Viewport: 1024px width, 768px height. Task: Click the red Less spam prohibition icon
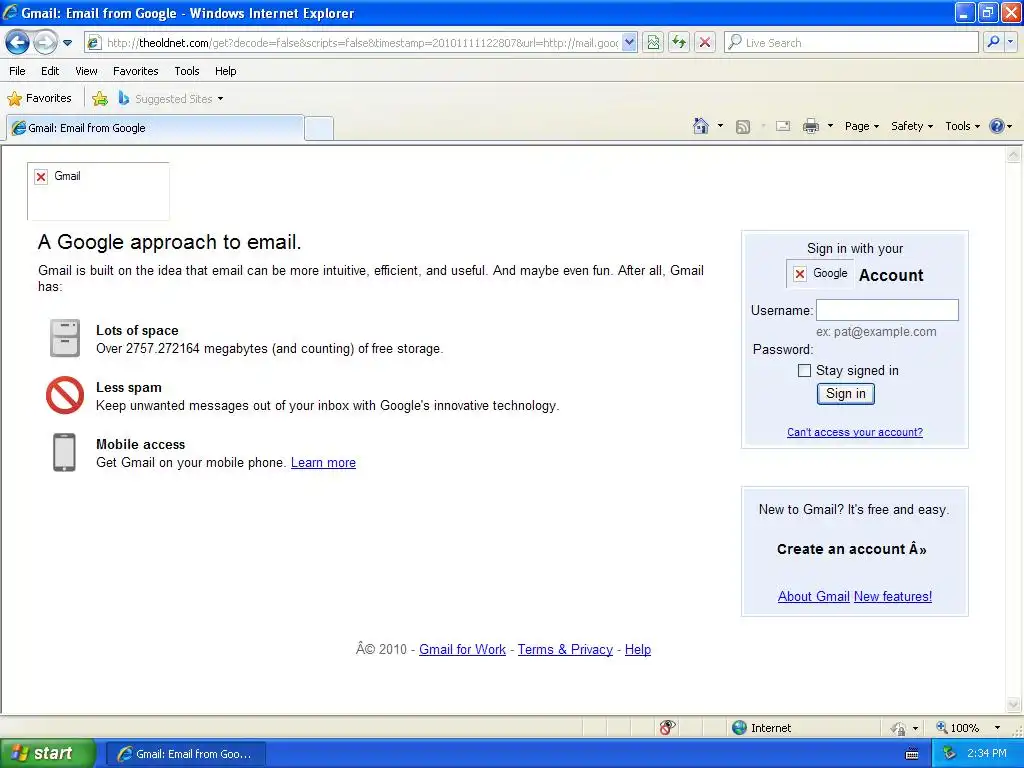[65, 395]
